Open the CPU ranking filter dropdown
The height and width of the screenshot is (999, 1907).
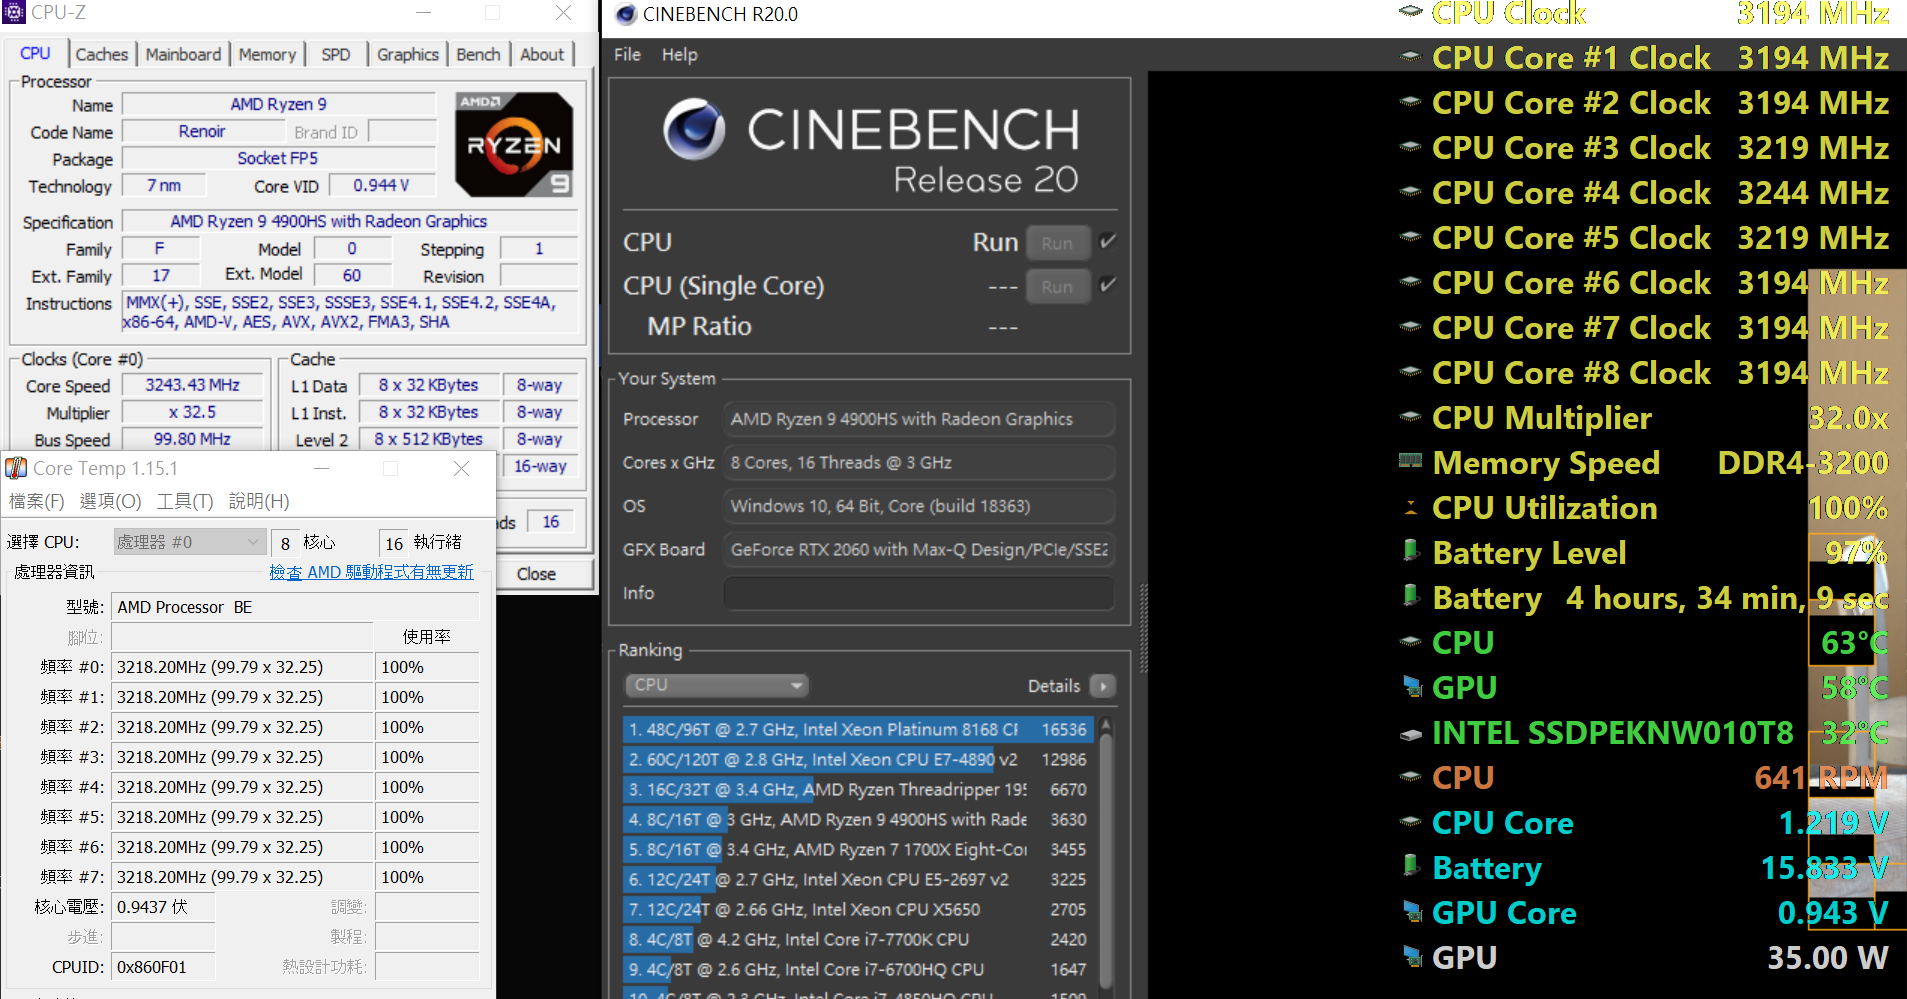point(716,685)
